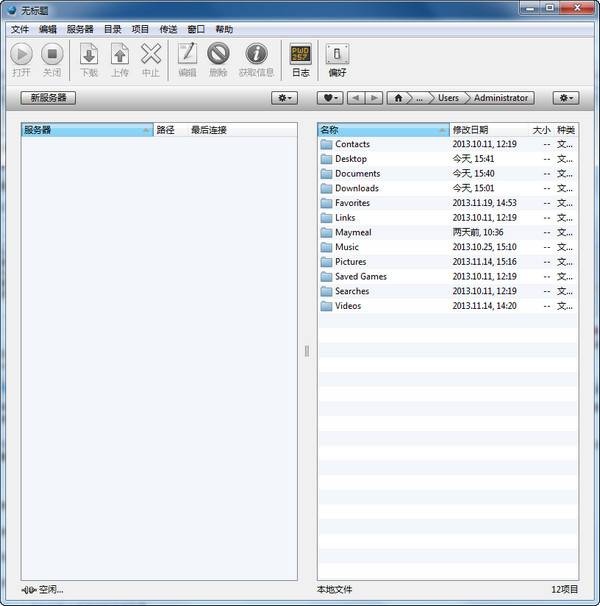Click the 获取信息 (Get Info) icon

tap(256, 55)
